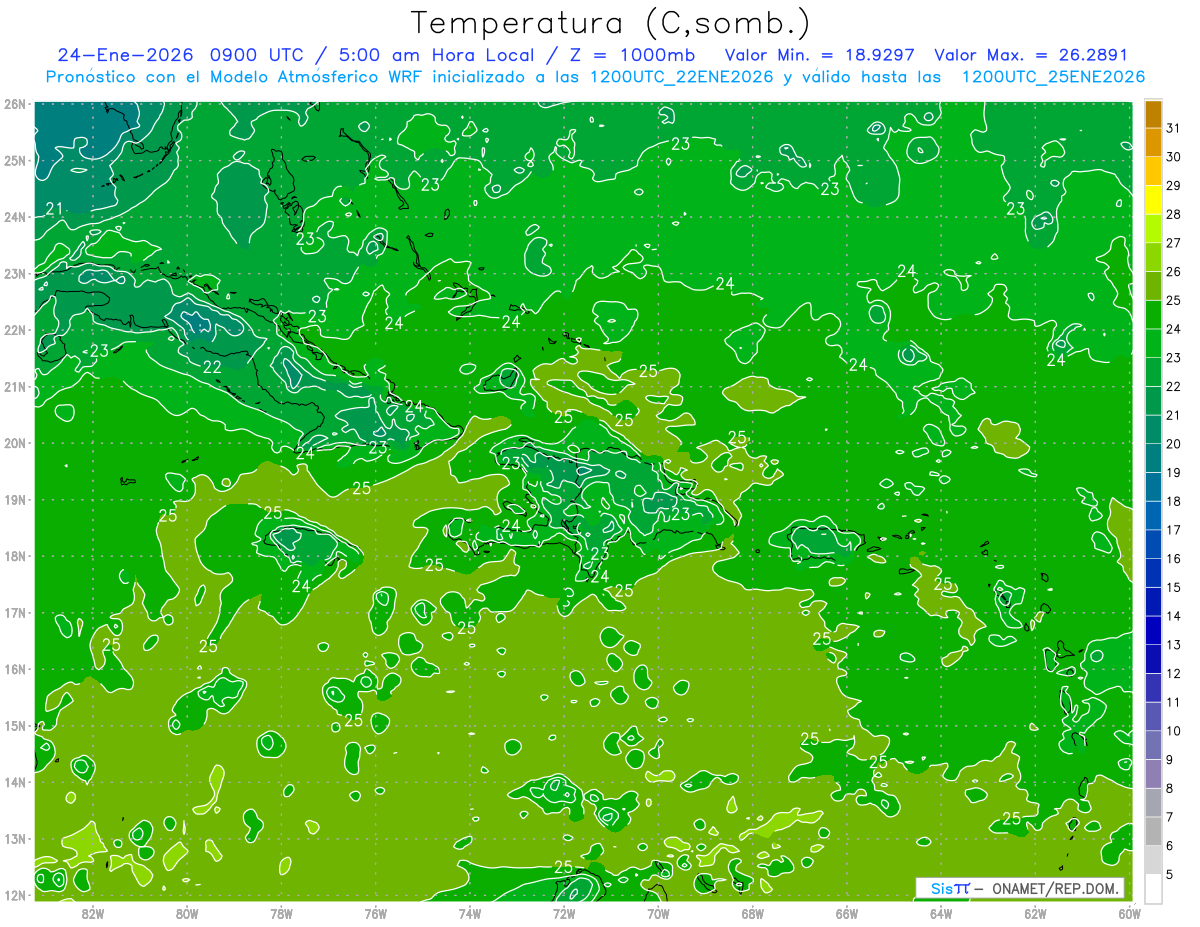The height and width of the screenshot is (927, 1200).
Task: Click the '23N' latitude axis label
Action: (x=15, y=273)
